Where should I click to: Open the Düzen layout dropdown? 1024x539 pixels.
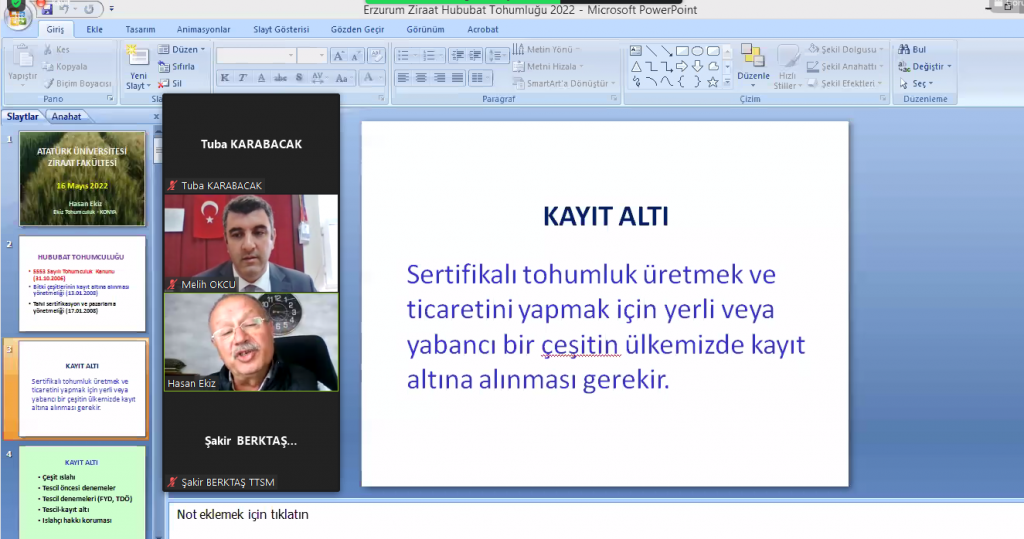182,49
